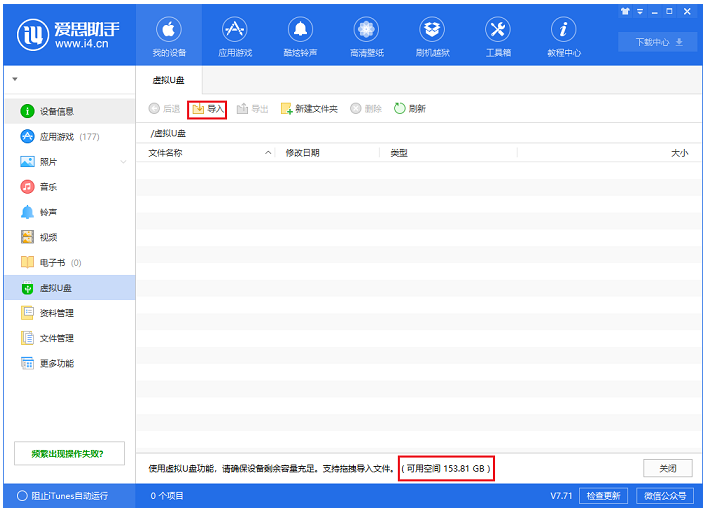Toggle 阻止iTunes自动运行 option
Image resolution: width=705 pixels, height=512 pixels.
click(x=62, y=496)
